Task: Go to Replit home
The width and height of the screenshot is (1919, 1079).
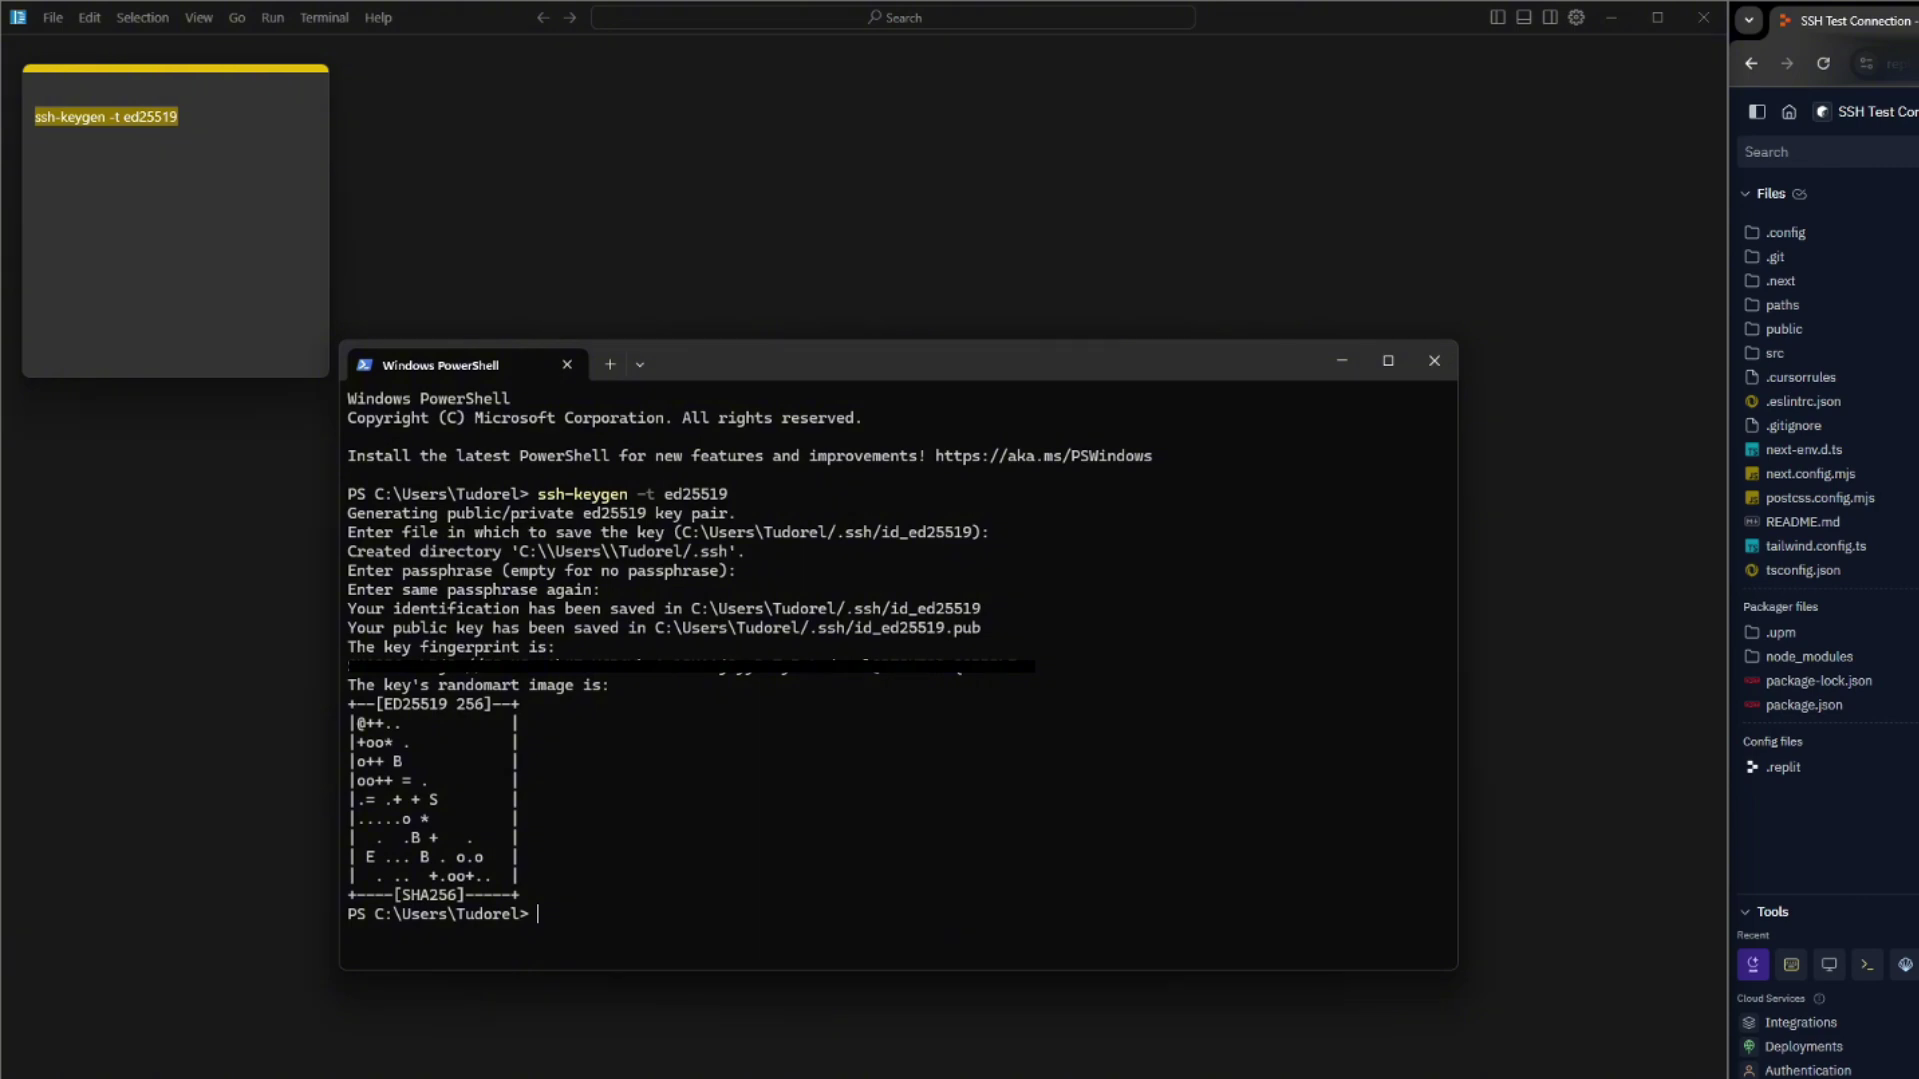Action: pyautogui.click(x=1789, y=111)
